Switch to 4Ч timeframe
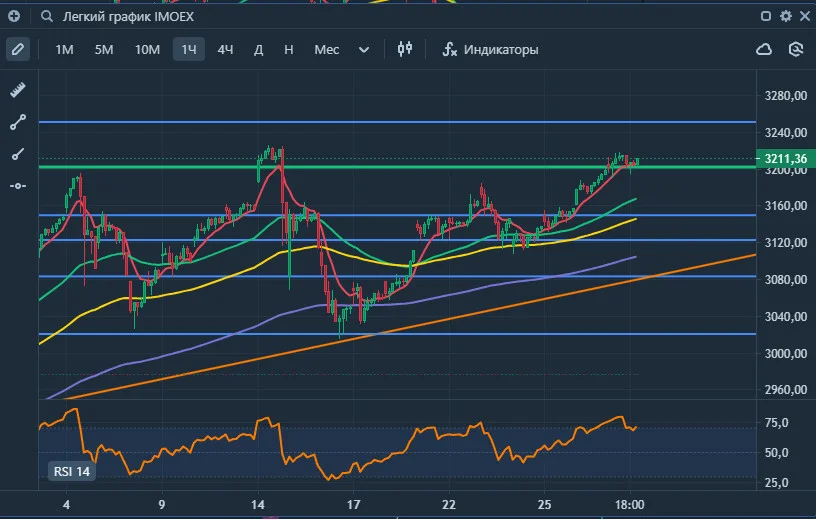The image size is (816, 520). tap(225, 49)
